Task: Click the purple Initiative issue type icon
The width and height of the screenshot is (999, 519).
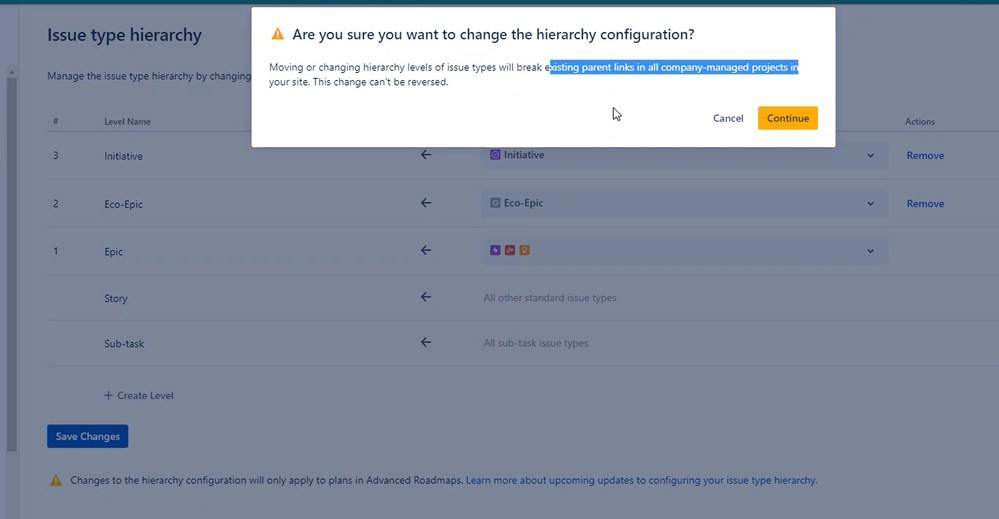Action: click(x=495, y=155)
